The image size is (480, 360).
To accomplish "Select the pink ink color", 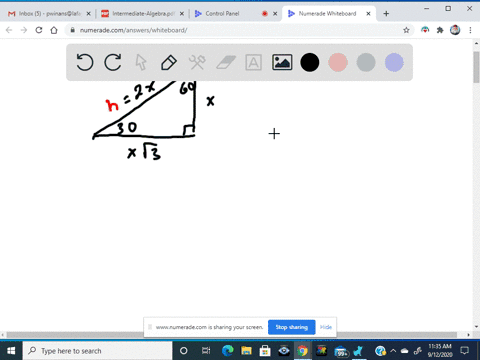I will click(x=338, y=62).
